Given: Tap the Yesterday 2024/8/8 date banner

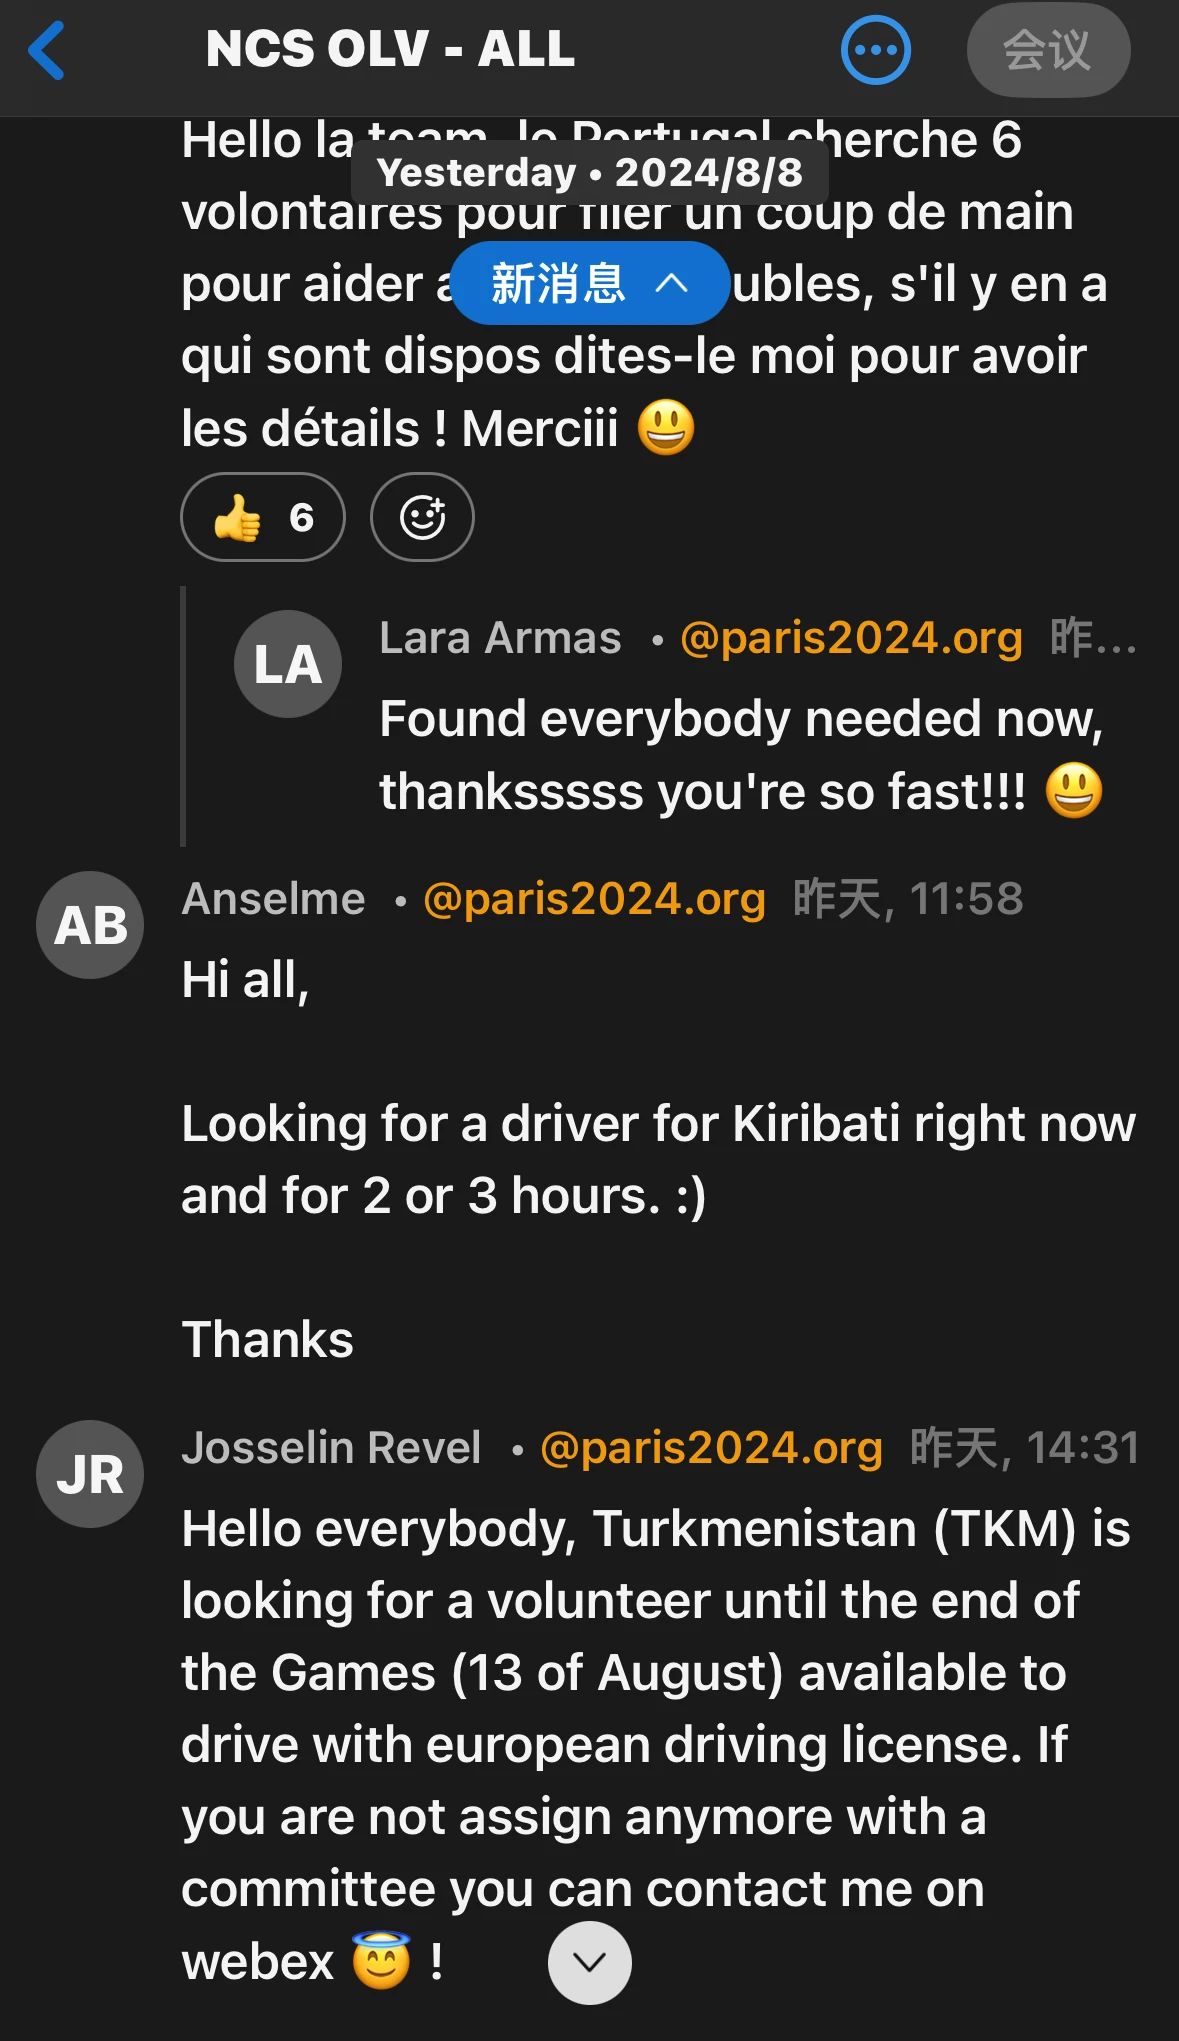Looking at the screenshot, I should click(x=589, y=173).
